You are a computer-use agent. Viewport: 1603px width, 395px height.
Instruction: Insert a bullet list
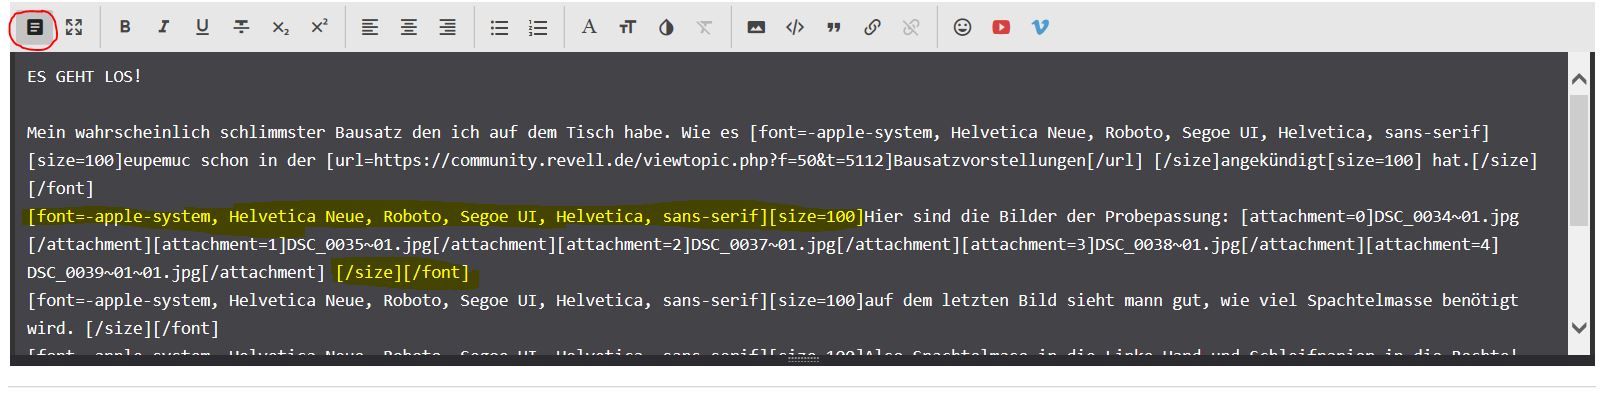pos(499,27)
